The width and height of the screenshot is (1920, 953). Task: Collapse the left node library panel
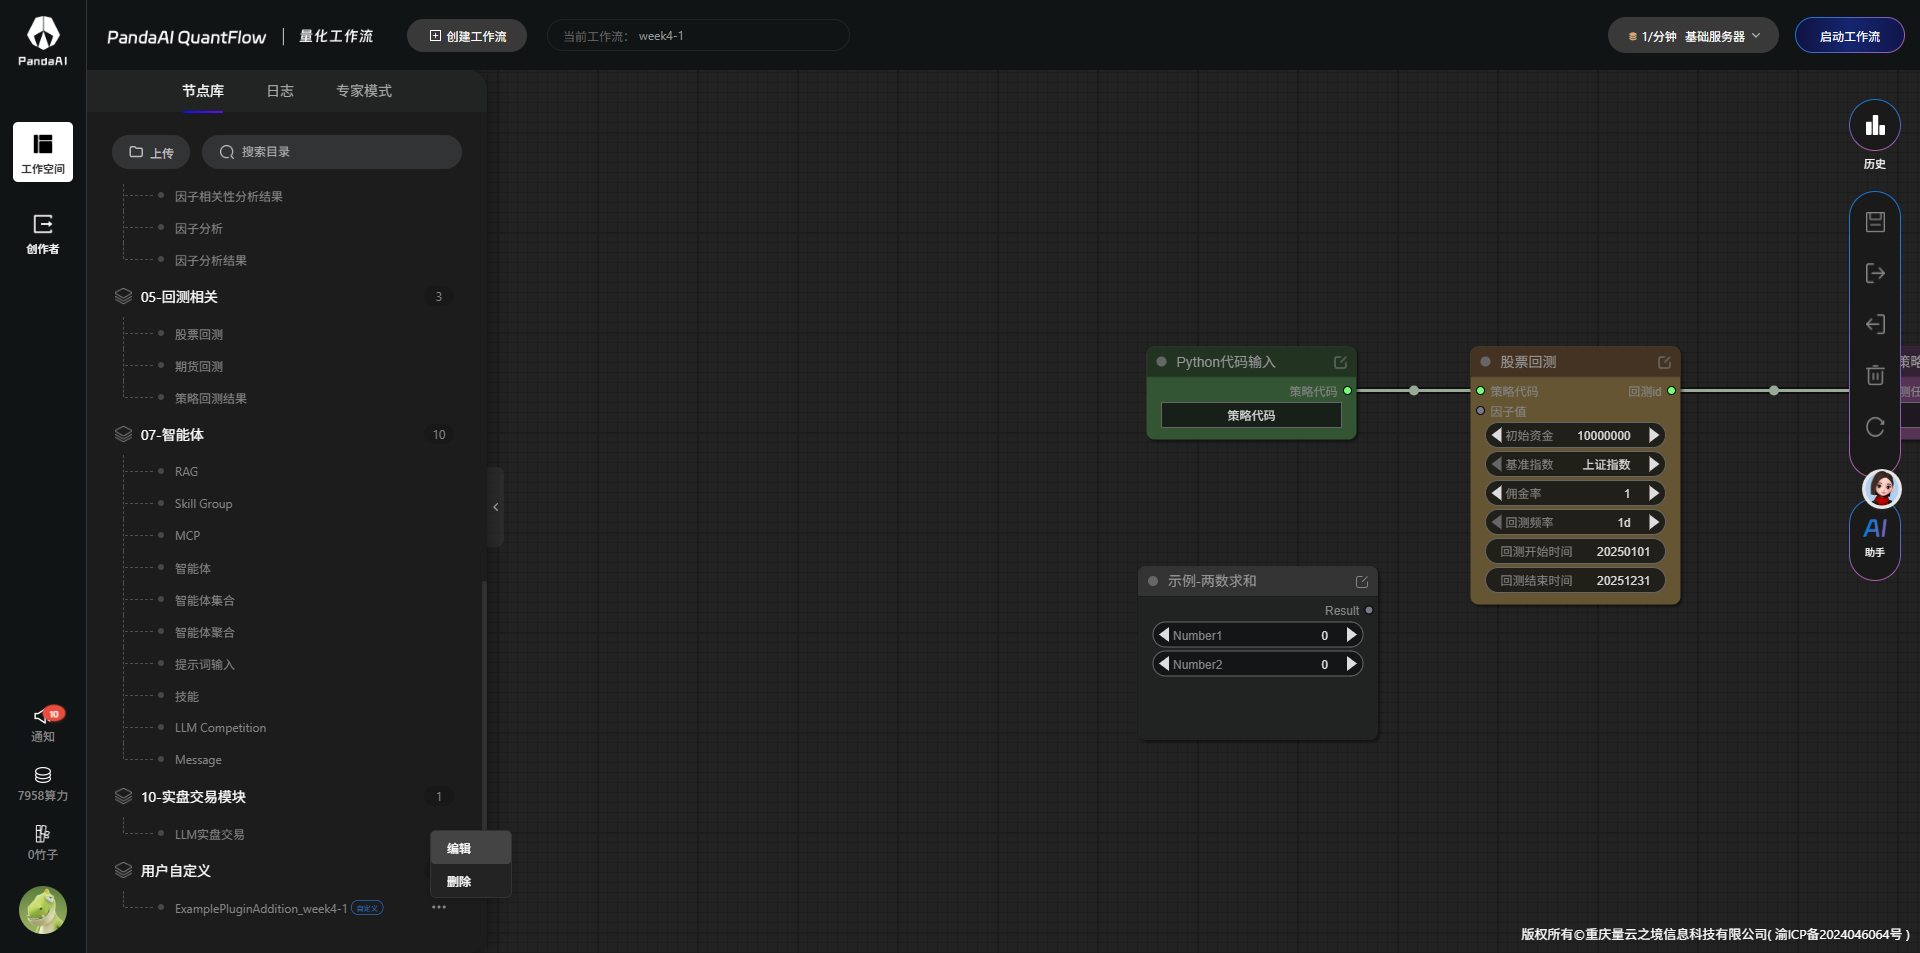click(495, 507)
